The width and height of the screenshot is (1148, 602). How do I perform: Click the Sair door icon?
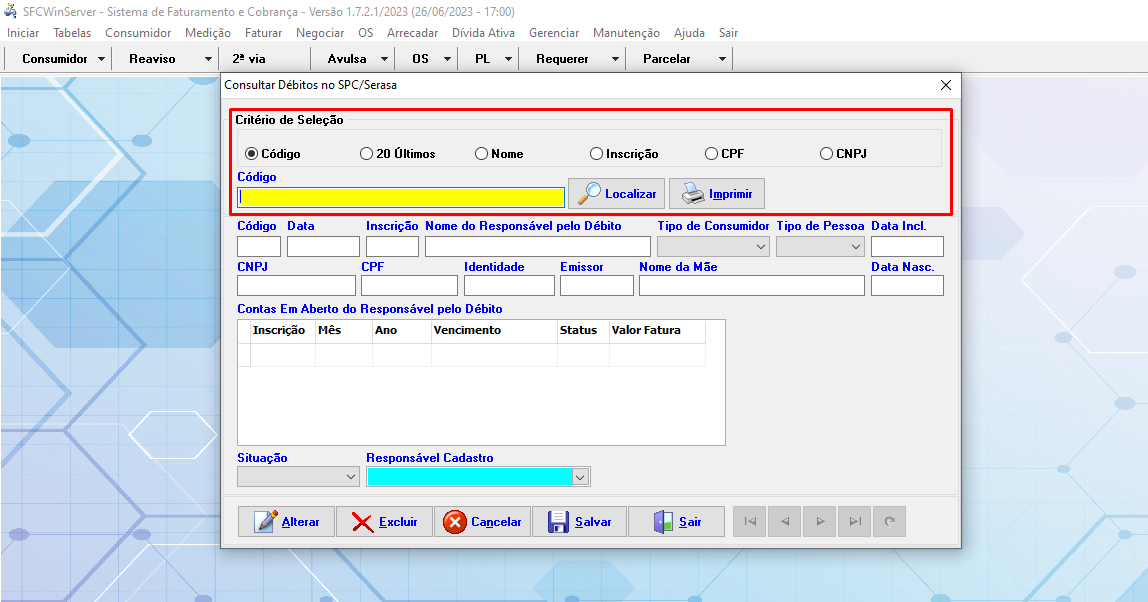point(664,522)
